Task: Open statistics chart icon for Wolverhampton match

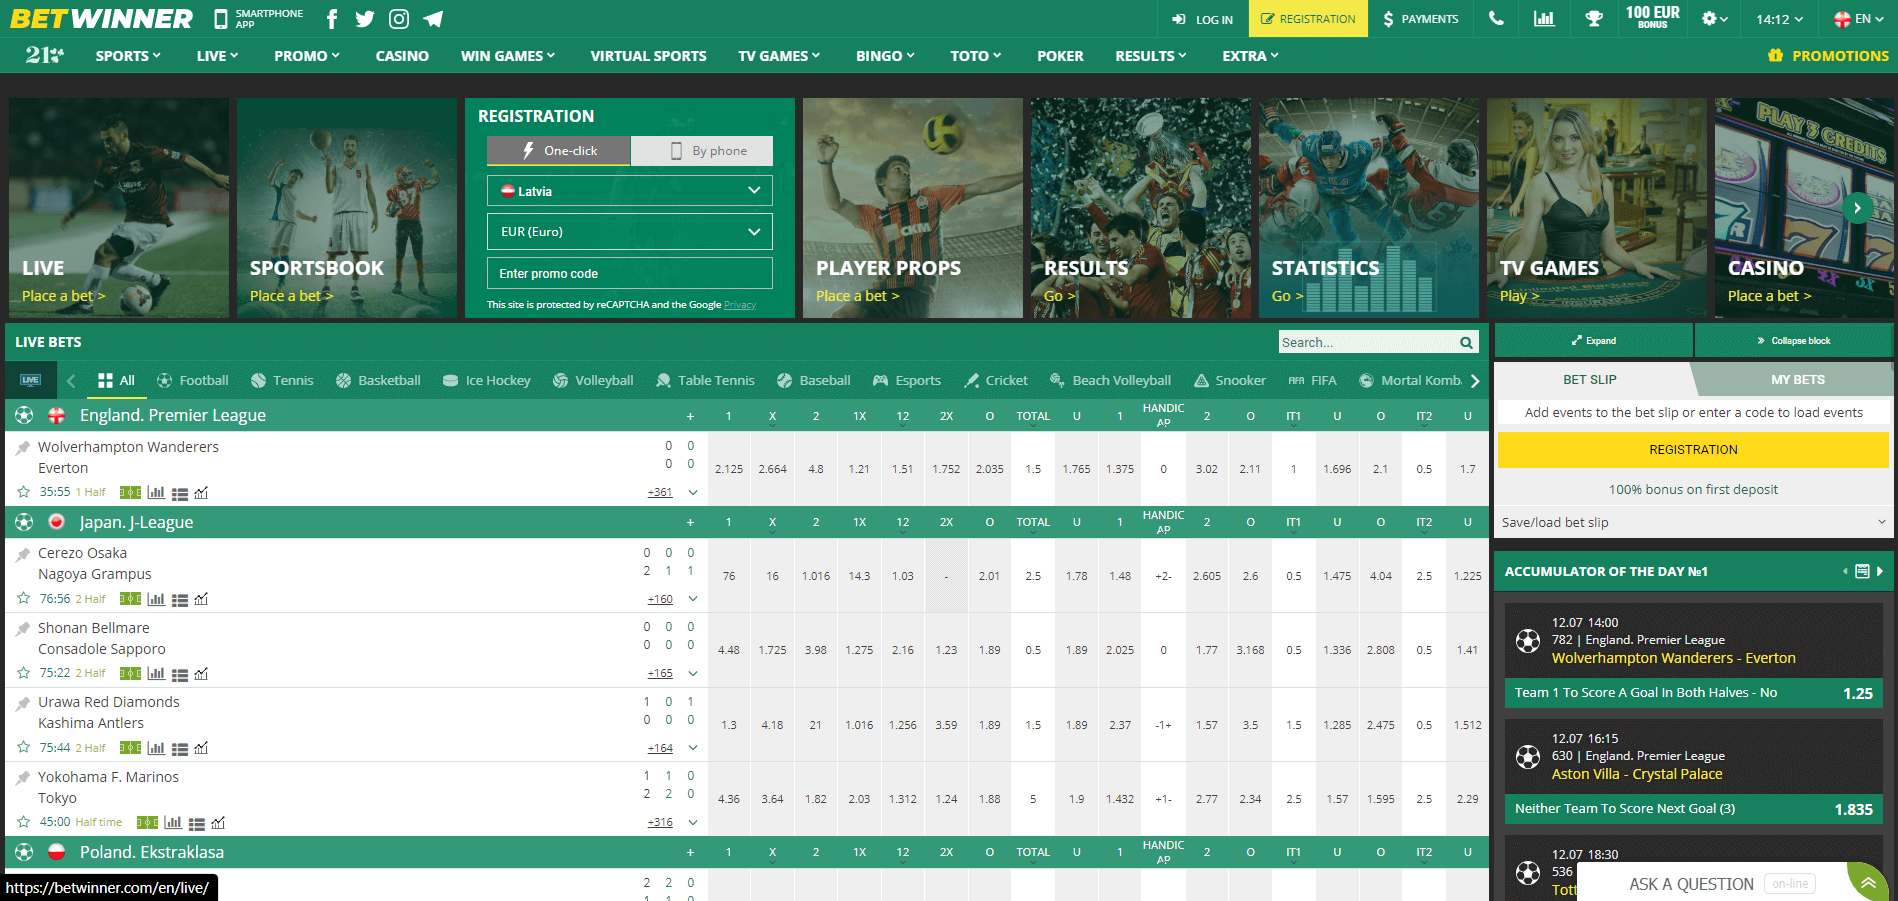Action: tap(156, 492)
